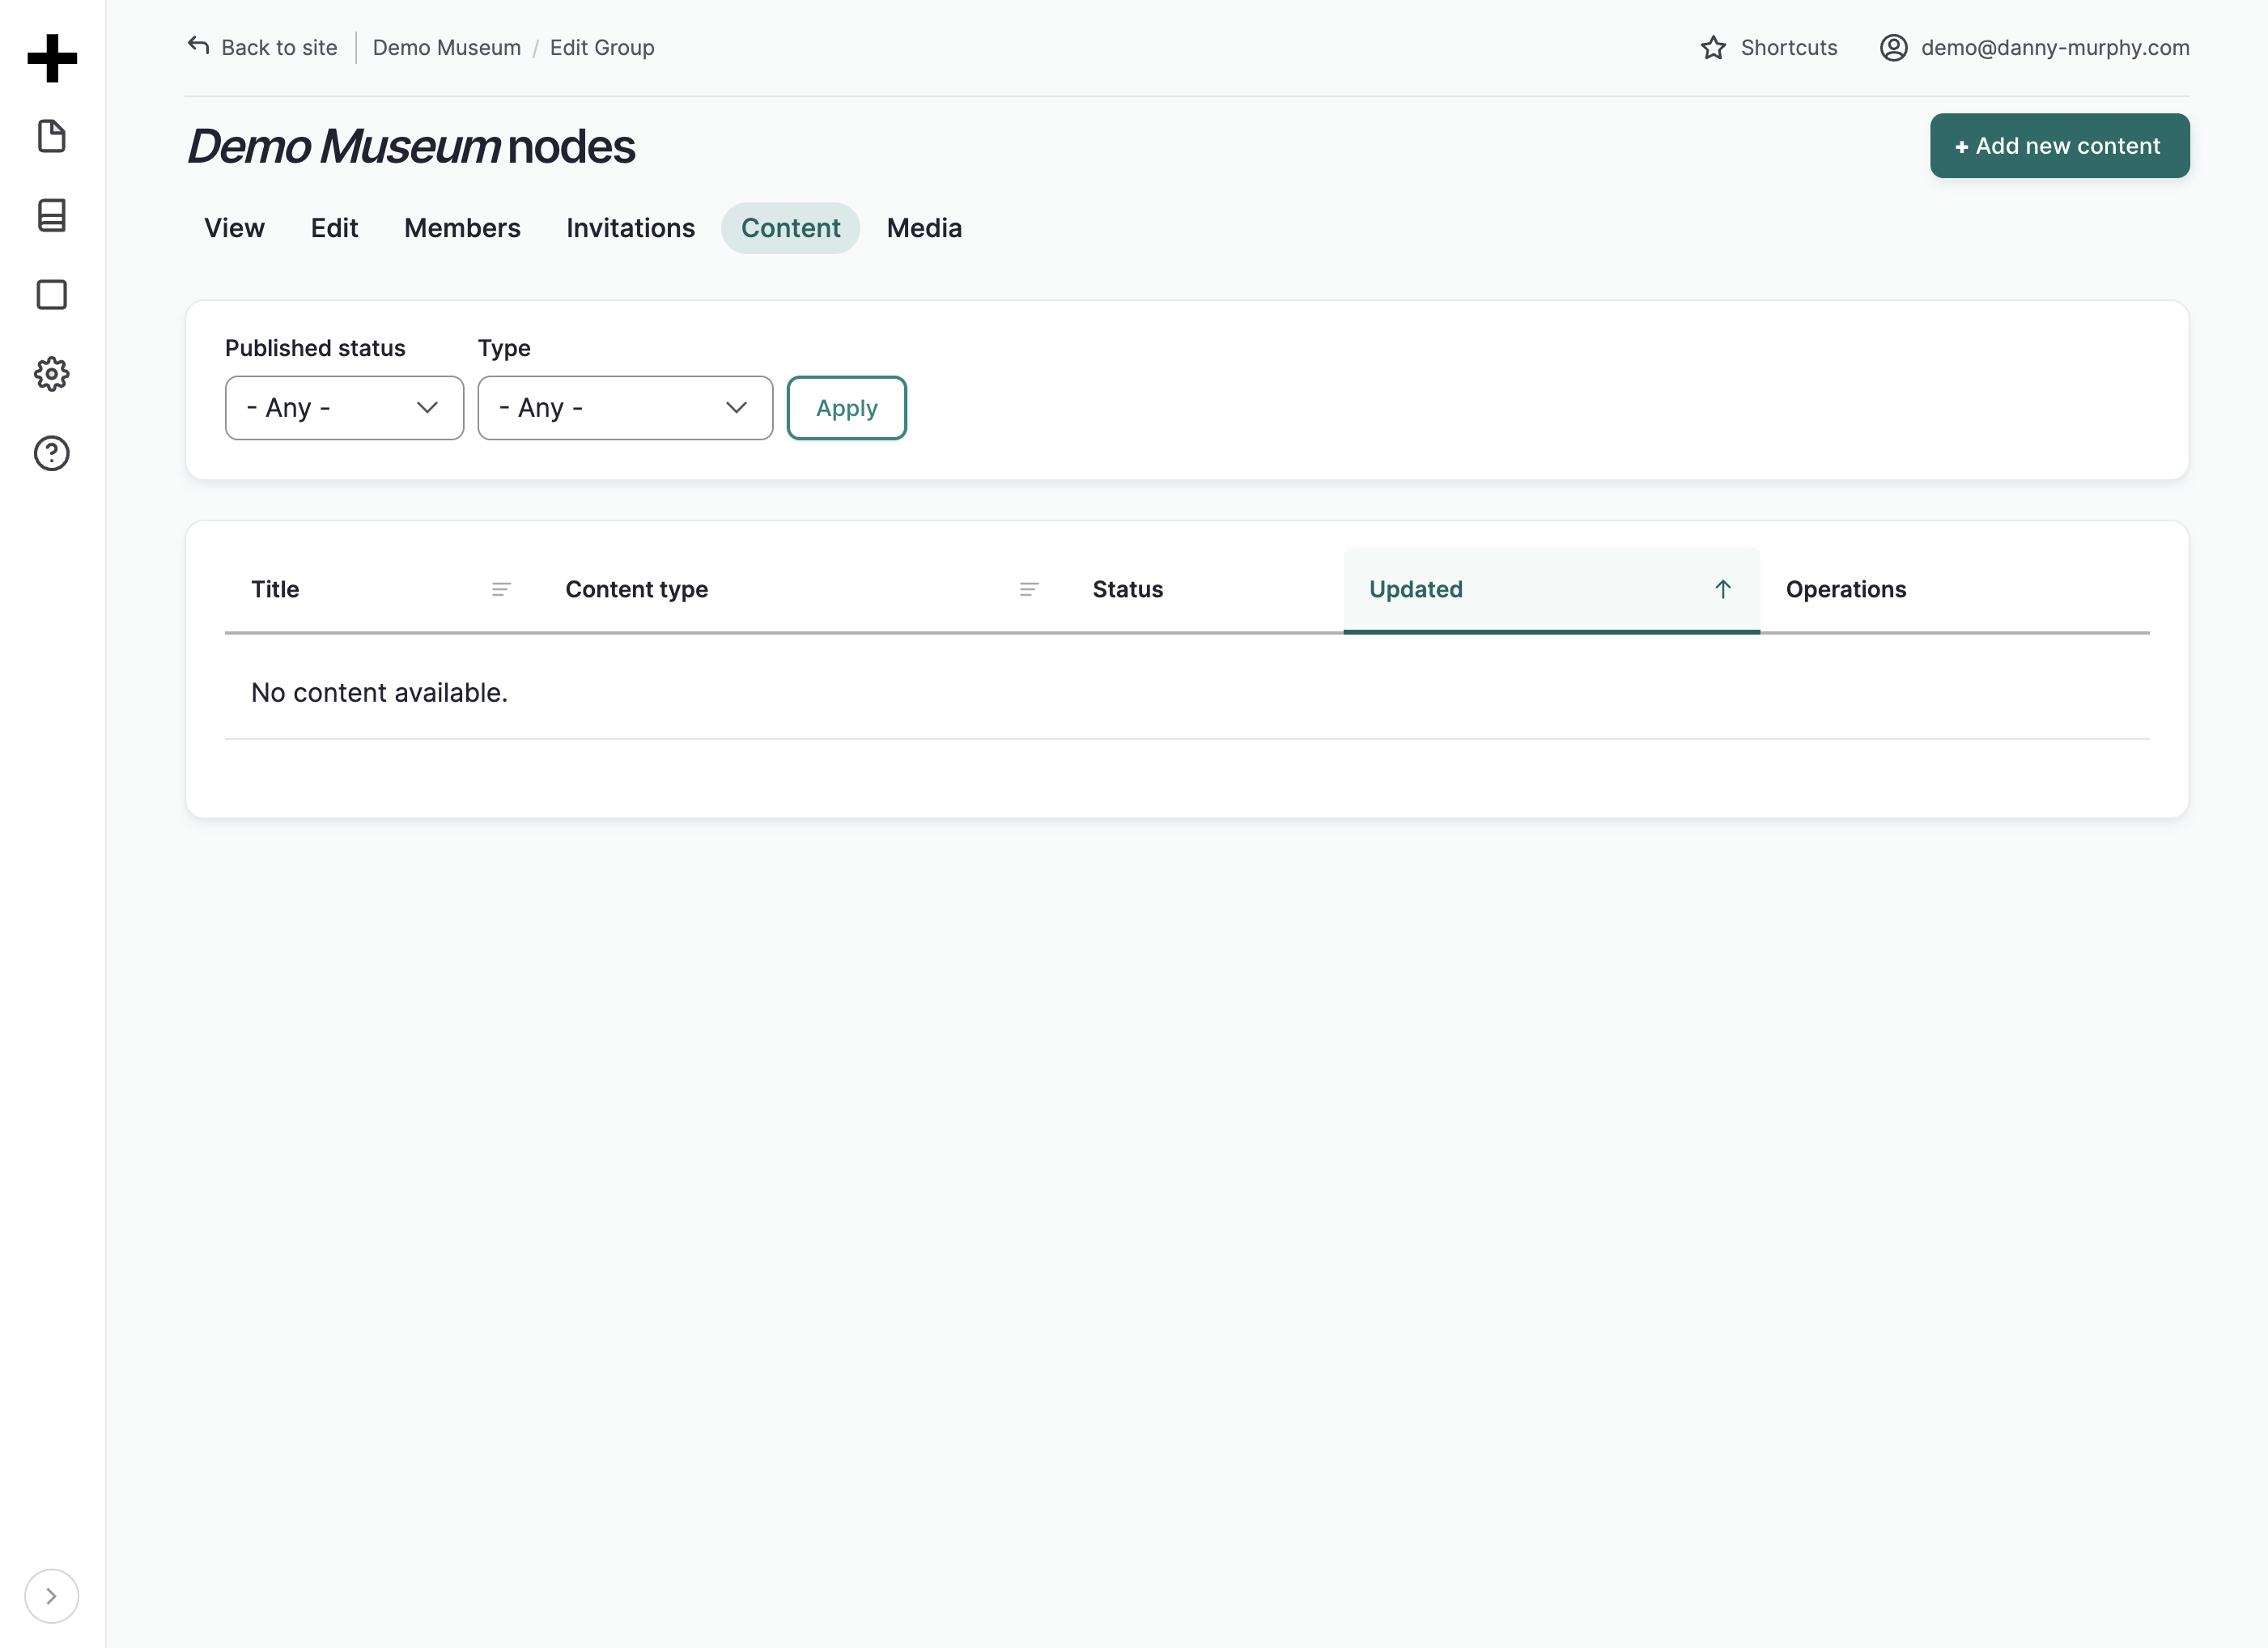
Task: Open the square Appearance icon in sidebar
Action: pyautogui.click(x=52, y=295)
